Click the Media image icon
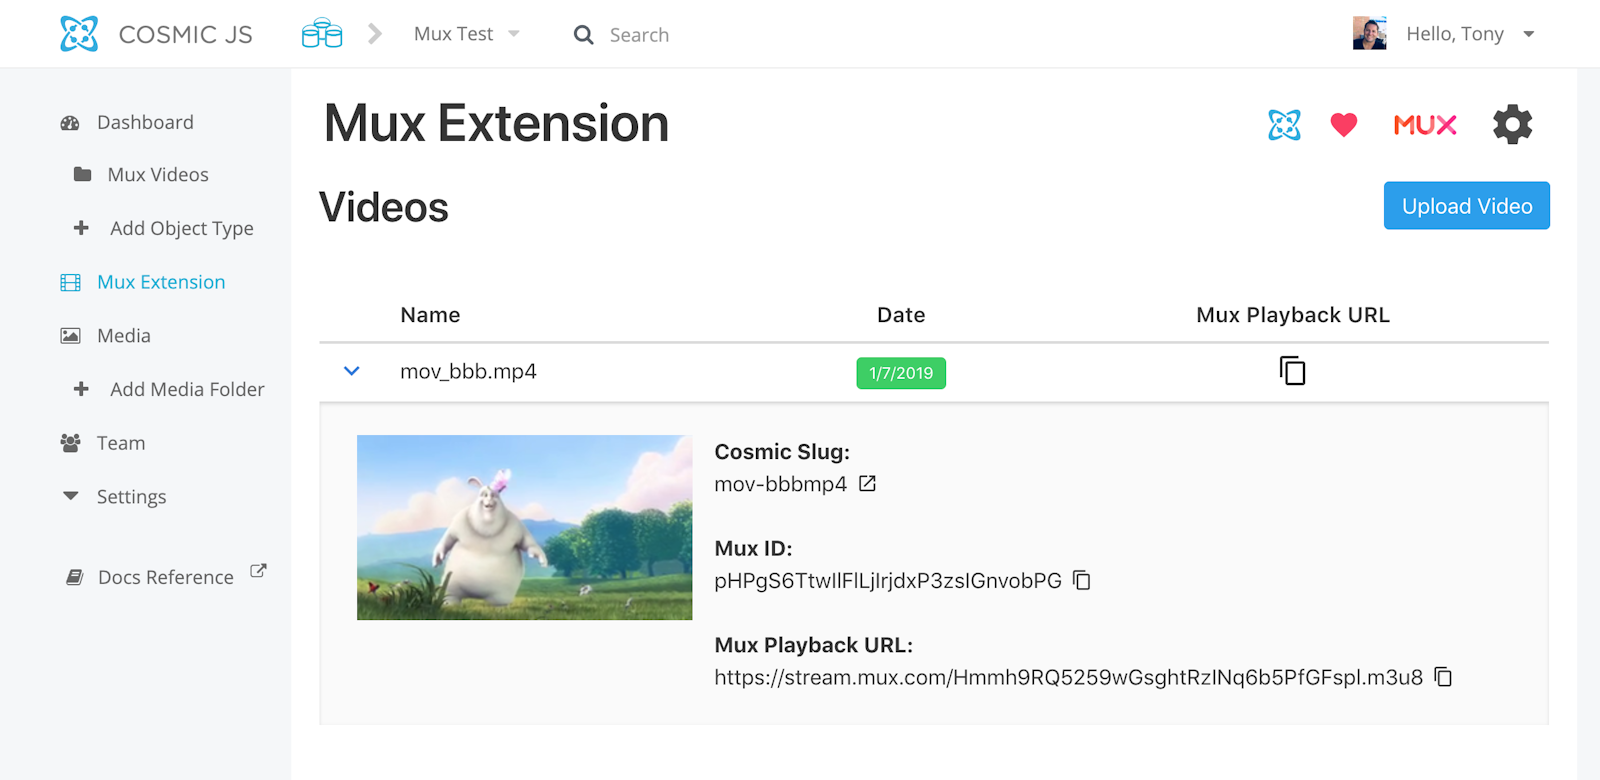 70,336
